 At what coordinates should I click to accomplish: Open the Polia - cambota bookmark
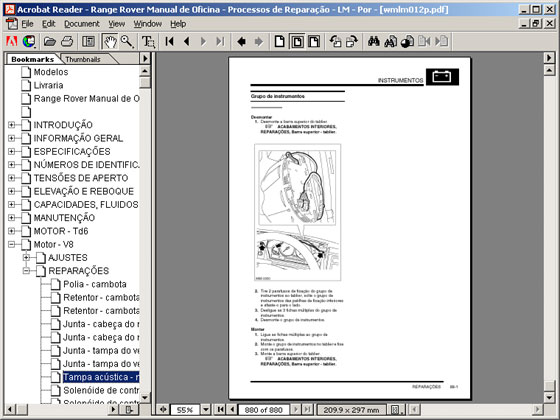point(95,284)
